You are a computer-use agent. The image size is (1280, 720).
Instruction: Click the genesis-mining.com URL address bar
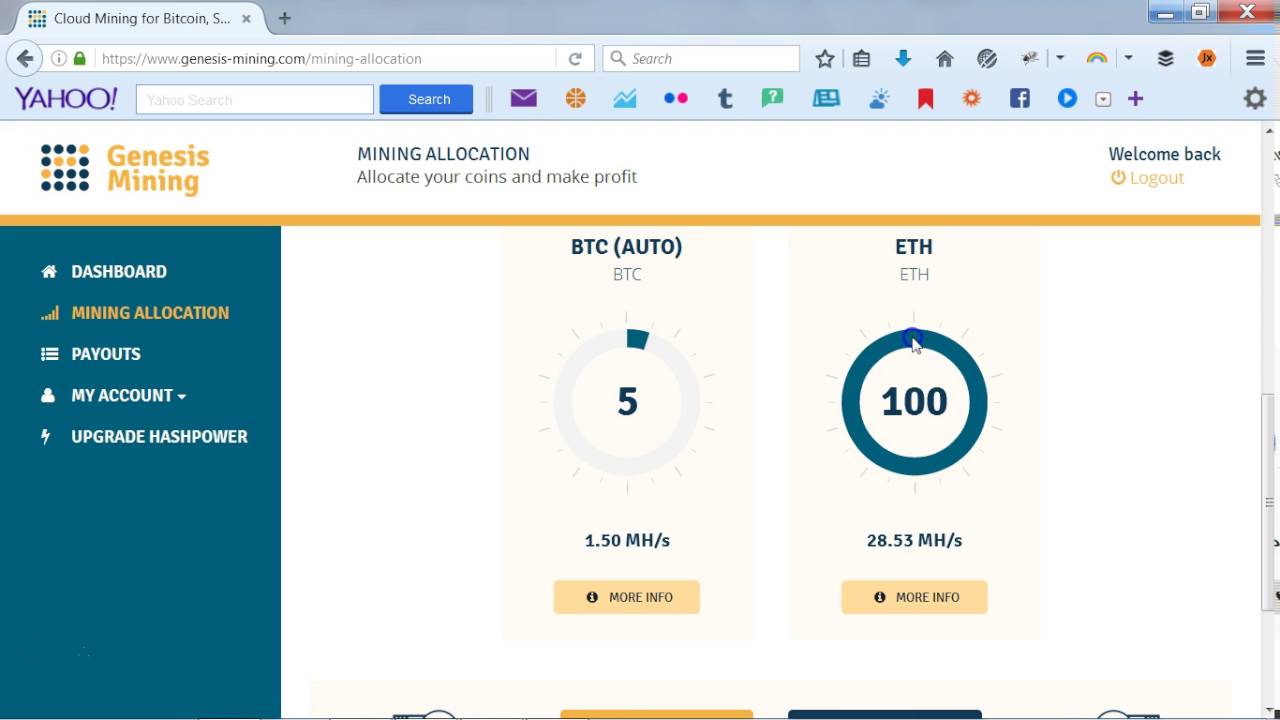pos(326,59)
